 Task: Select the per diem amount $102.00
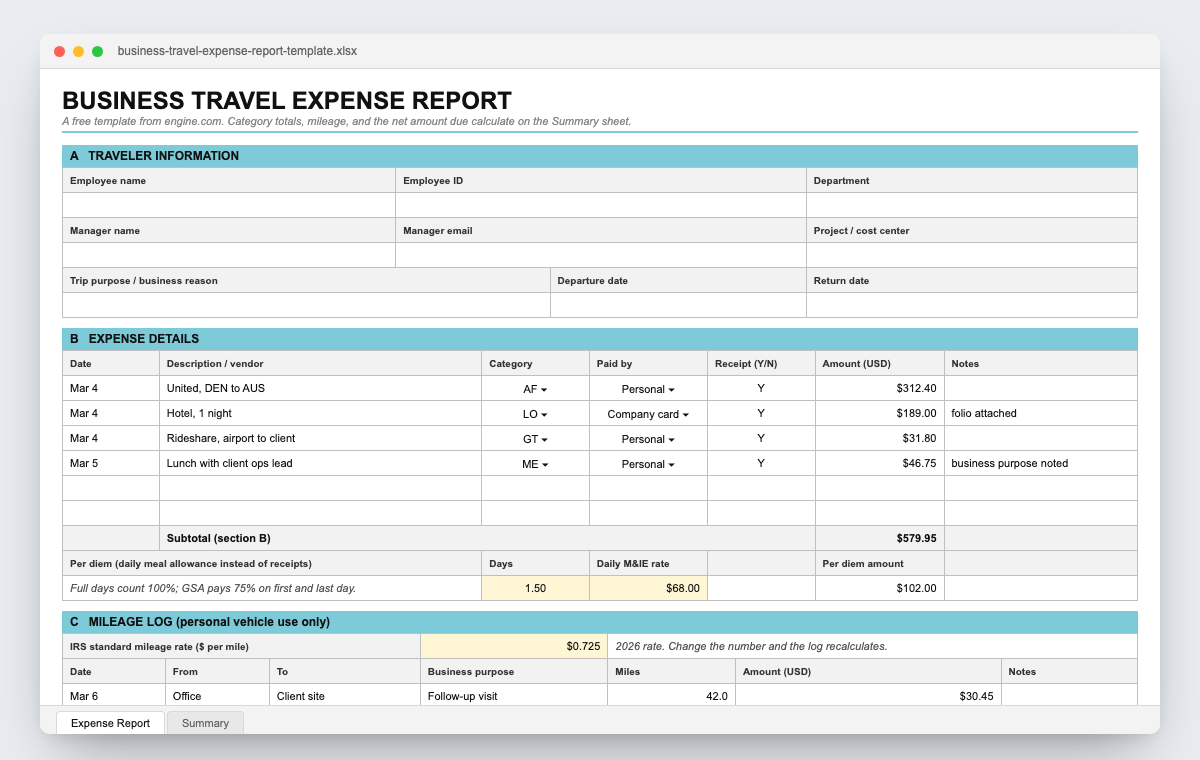click(x=880, y=588)
